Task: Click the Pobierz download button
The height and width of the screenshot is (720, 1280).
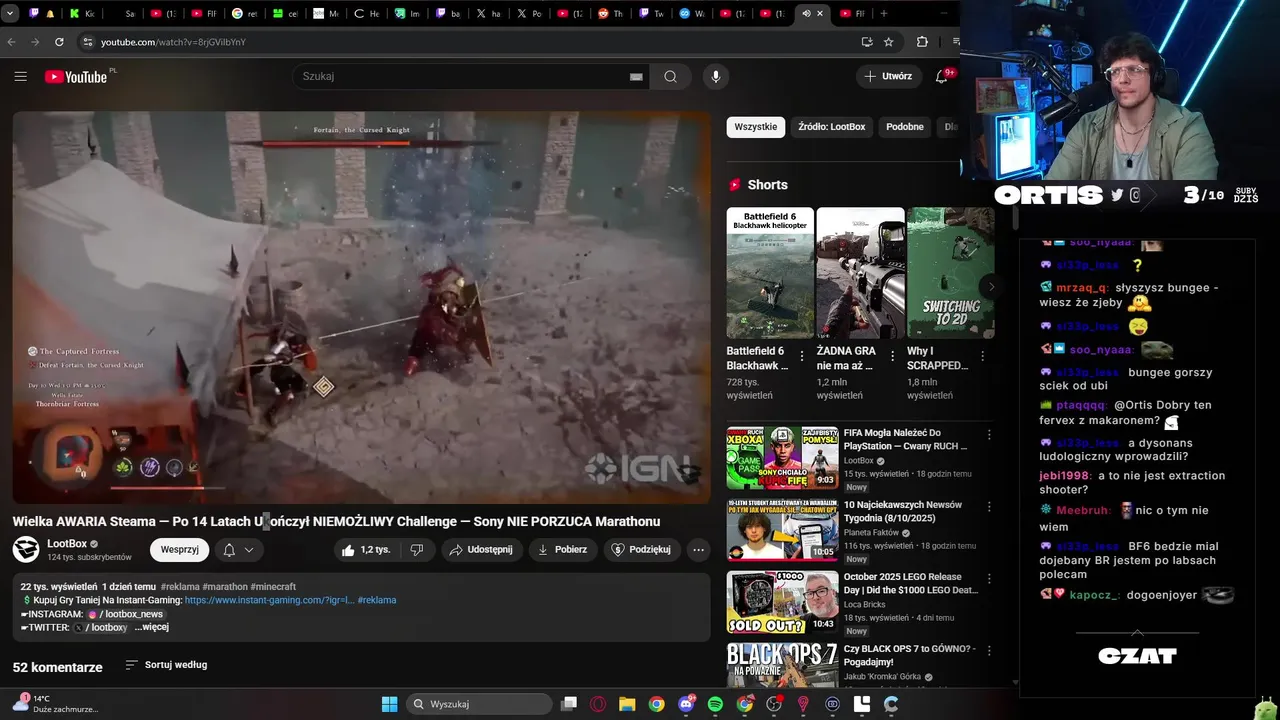Action: click(562, 550)
